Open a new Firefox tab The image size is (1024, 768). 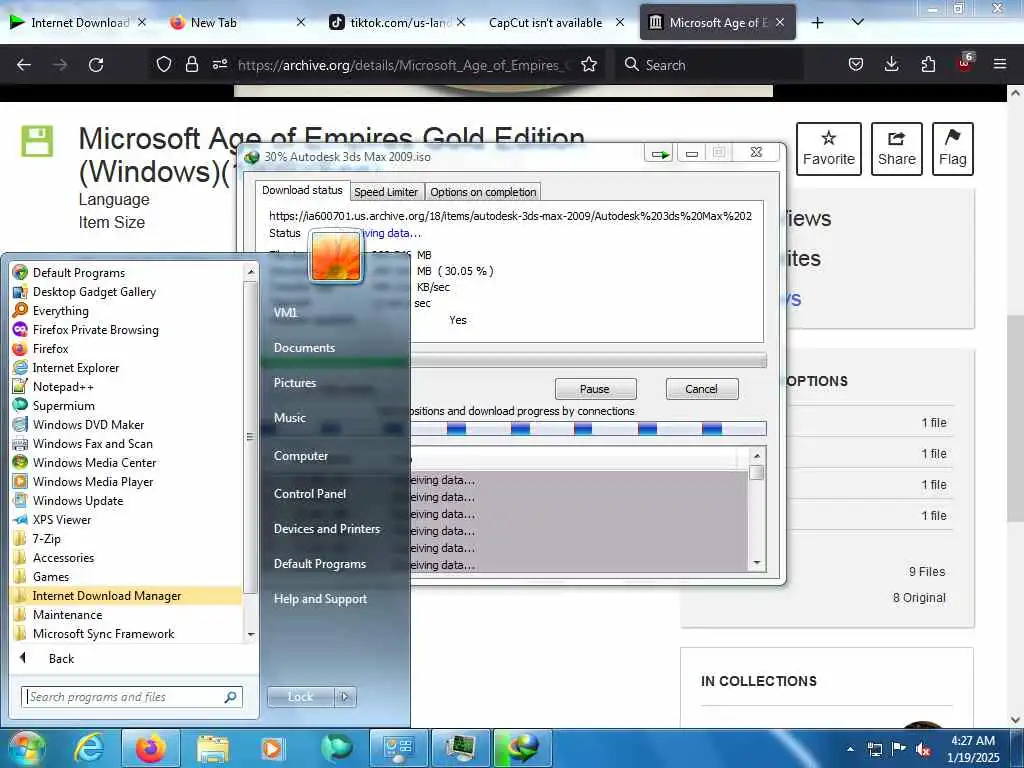[817, 23]
